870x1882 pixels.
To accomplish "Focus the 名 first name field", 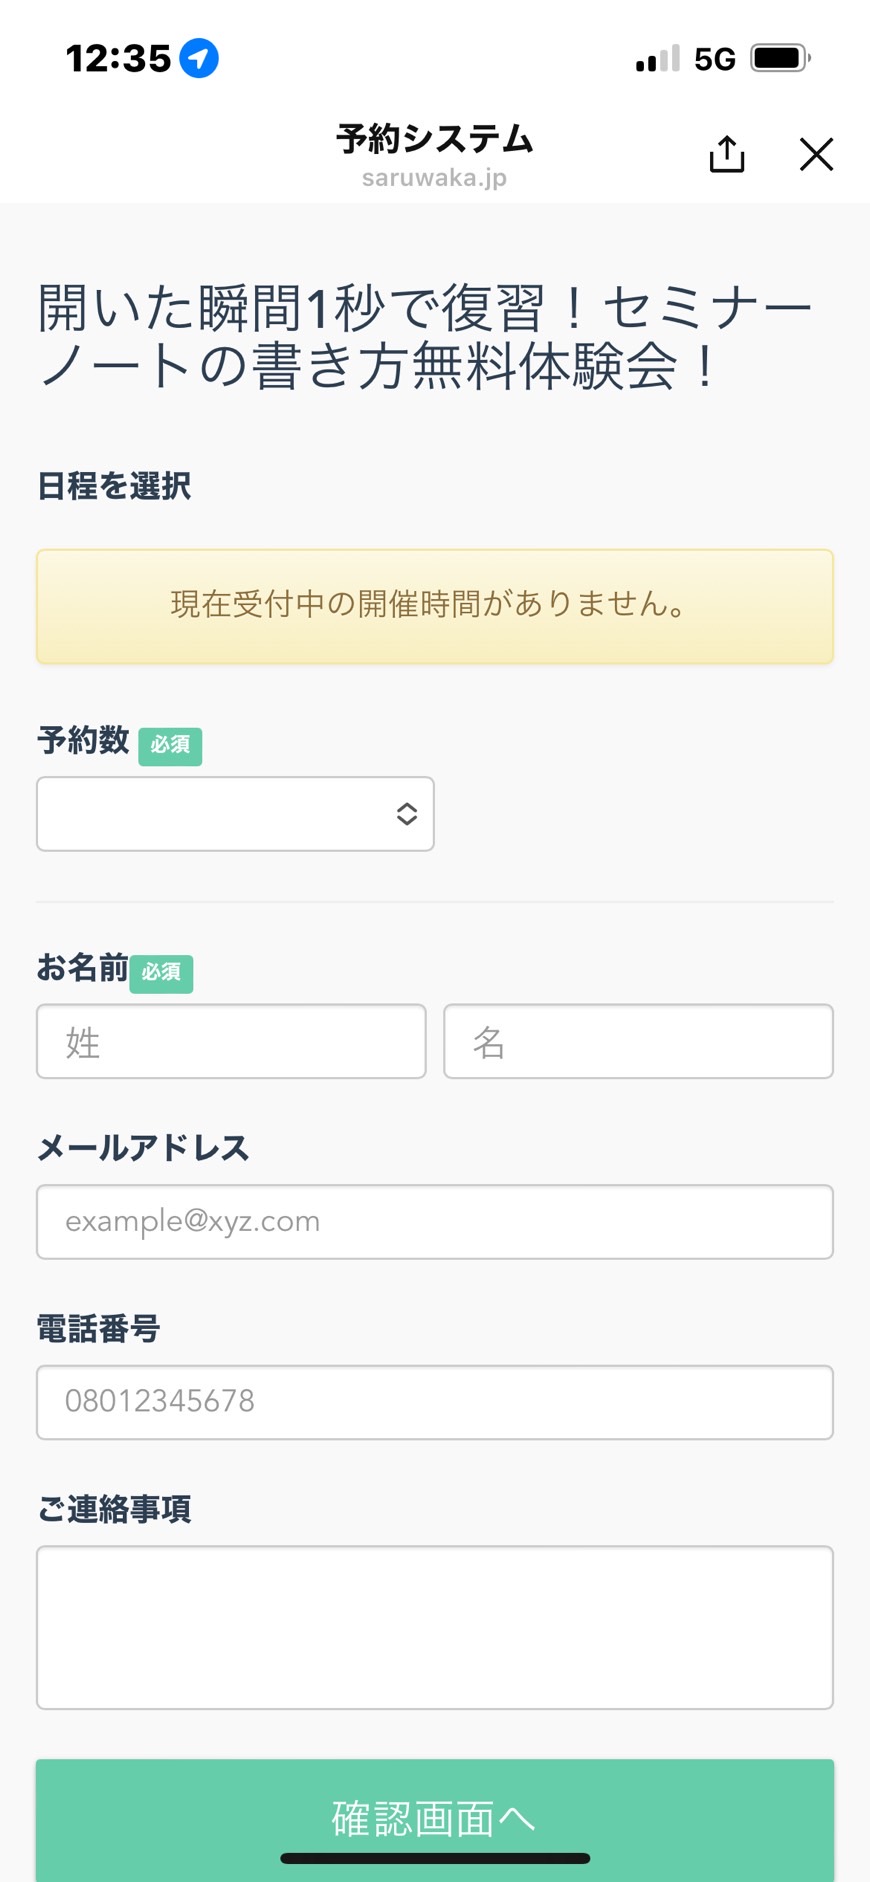I will (x=638, y=1041).
